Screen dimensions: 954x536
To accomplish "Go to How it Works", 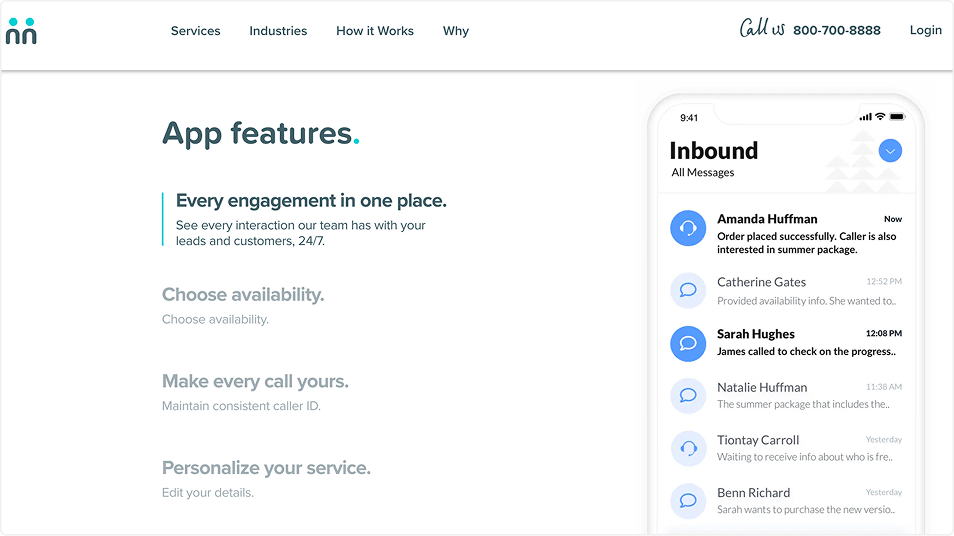I will tap(375, 31).
